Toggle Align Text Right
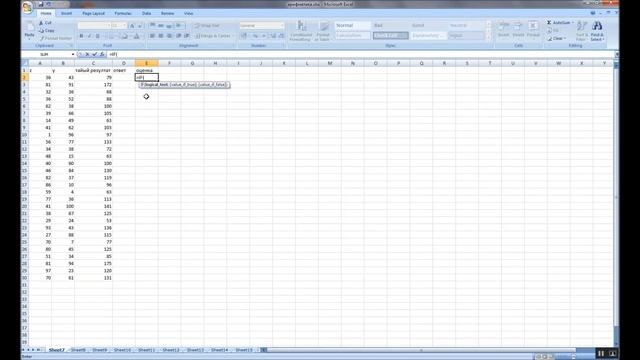The height and width of the screenshot is (360, 640). pyautogui.click(x=169, y=36)
